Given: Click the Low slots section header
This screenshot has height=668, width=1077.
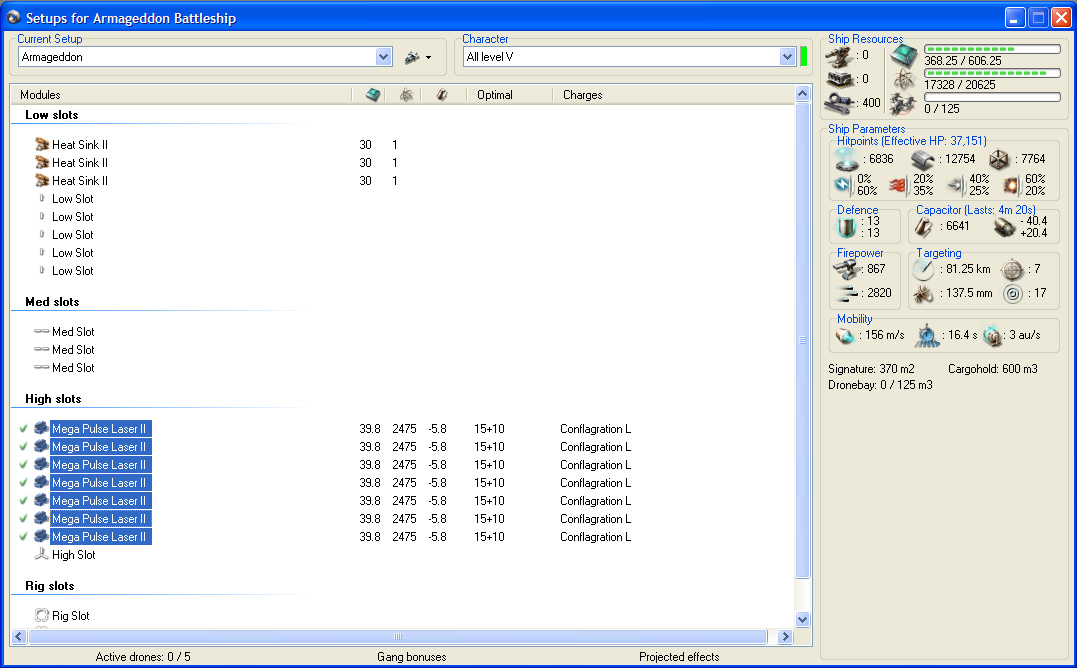Looking at the screenshot, I should pos(52,115).
